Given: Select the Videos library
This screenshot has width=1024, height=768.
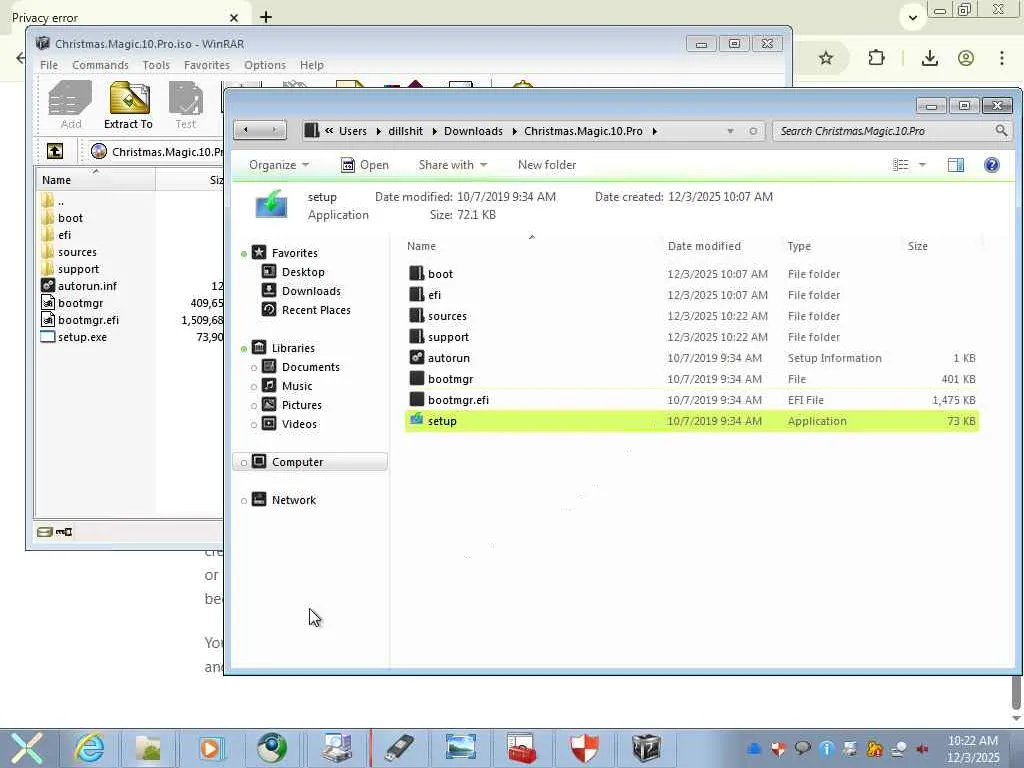Looking at the screenshot, I should [x=299, y=424].
